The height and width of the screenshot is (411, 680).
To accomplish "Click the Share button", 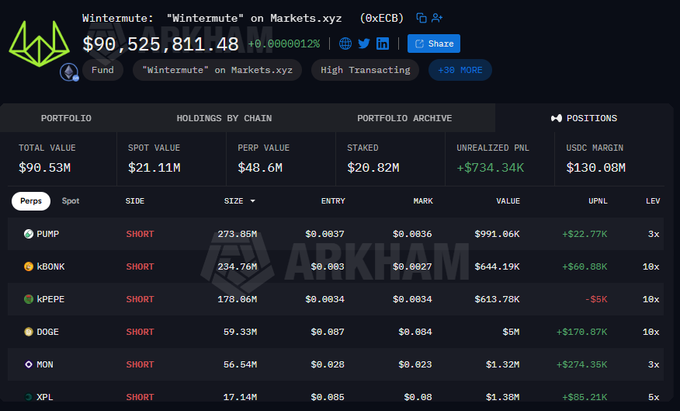I will pyautogui.click(x=434, y=43).
